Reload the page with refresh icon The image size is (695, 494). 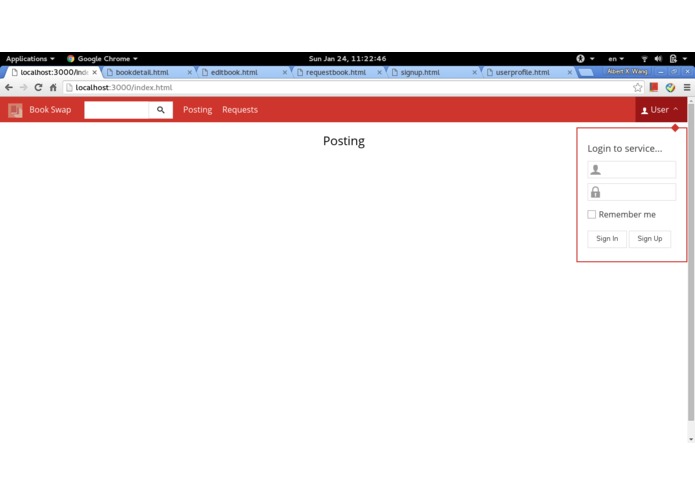click(x=39, y=87)
